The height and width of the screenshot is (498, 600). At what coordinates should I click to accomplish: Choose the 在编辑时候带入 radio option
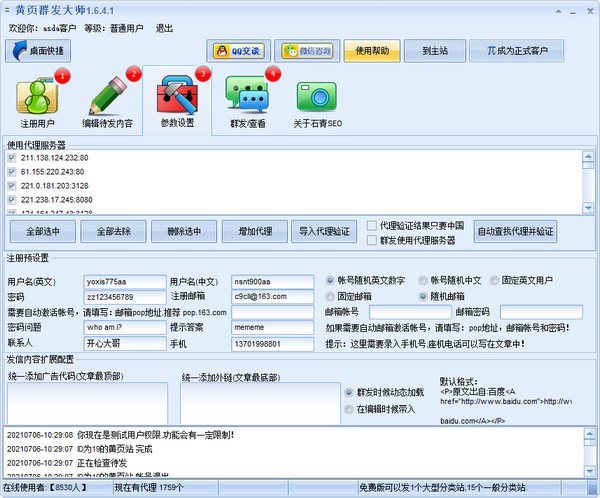tap(349, 409)
